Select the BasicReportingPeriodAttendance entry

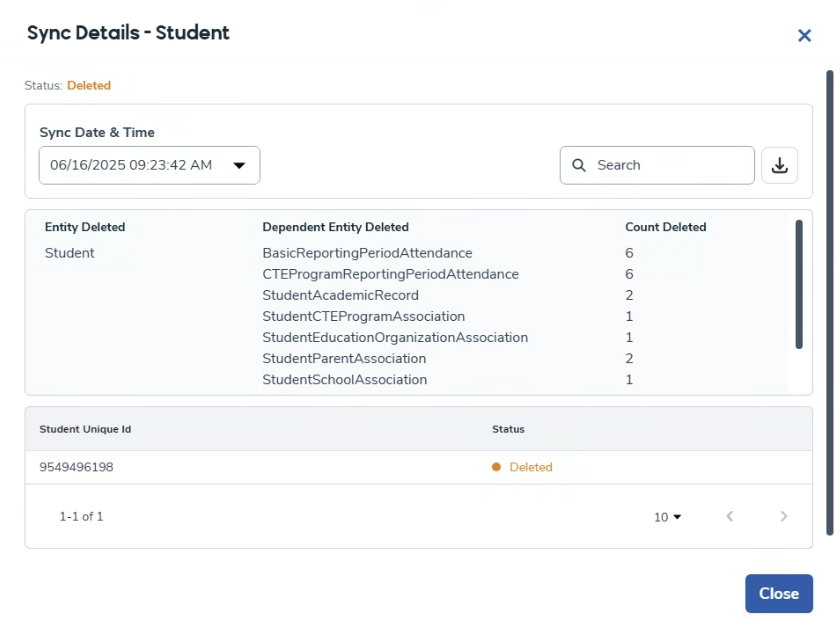pyautogui.click(x=367, y=253)
